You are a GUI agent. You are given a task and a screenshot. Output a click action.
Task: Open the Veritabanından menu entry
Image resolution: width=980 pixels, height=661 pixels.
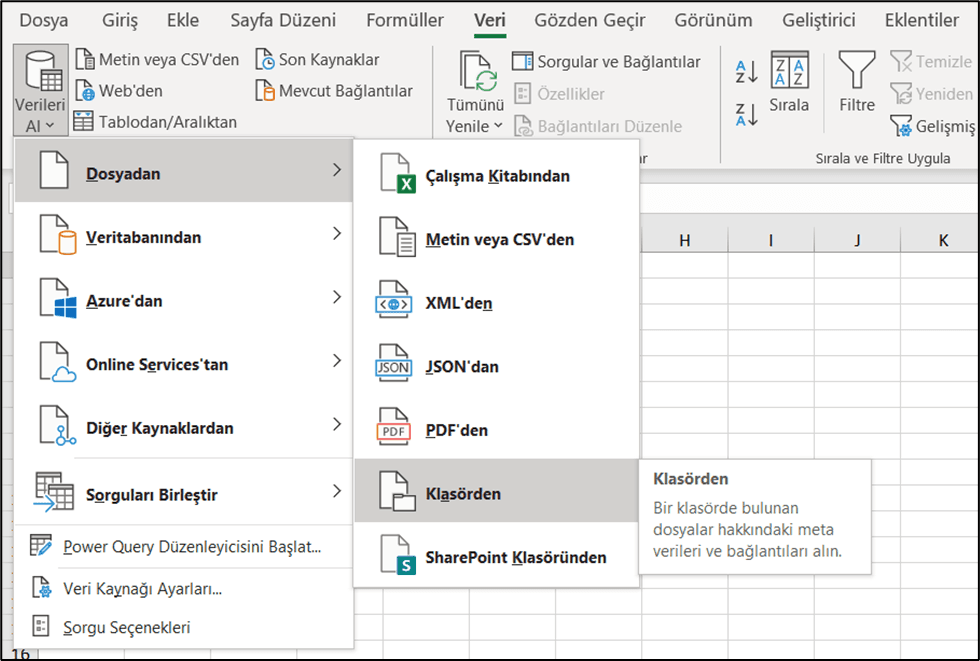184,234
